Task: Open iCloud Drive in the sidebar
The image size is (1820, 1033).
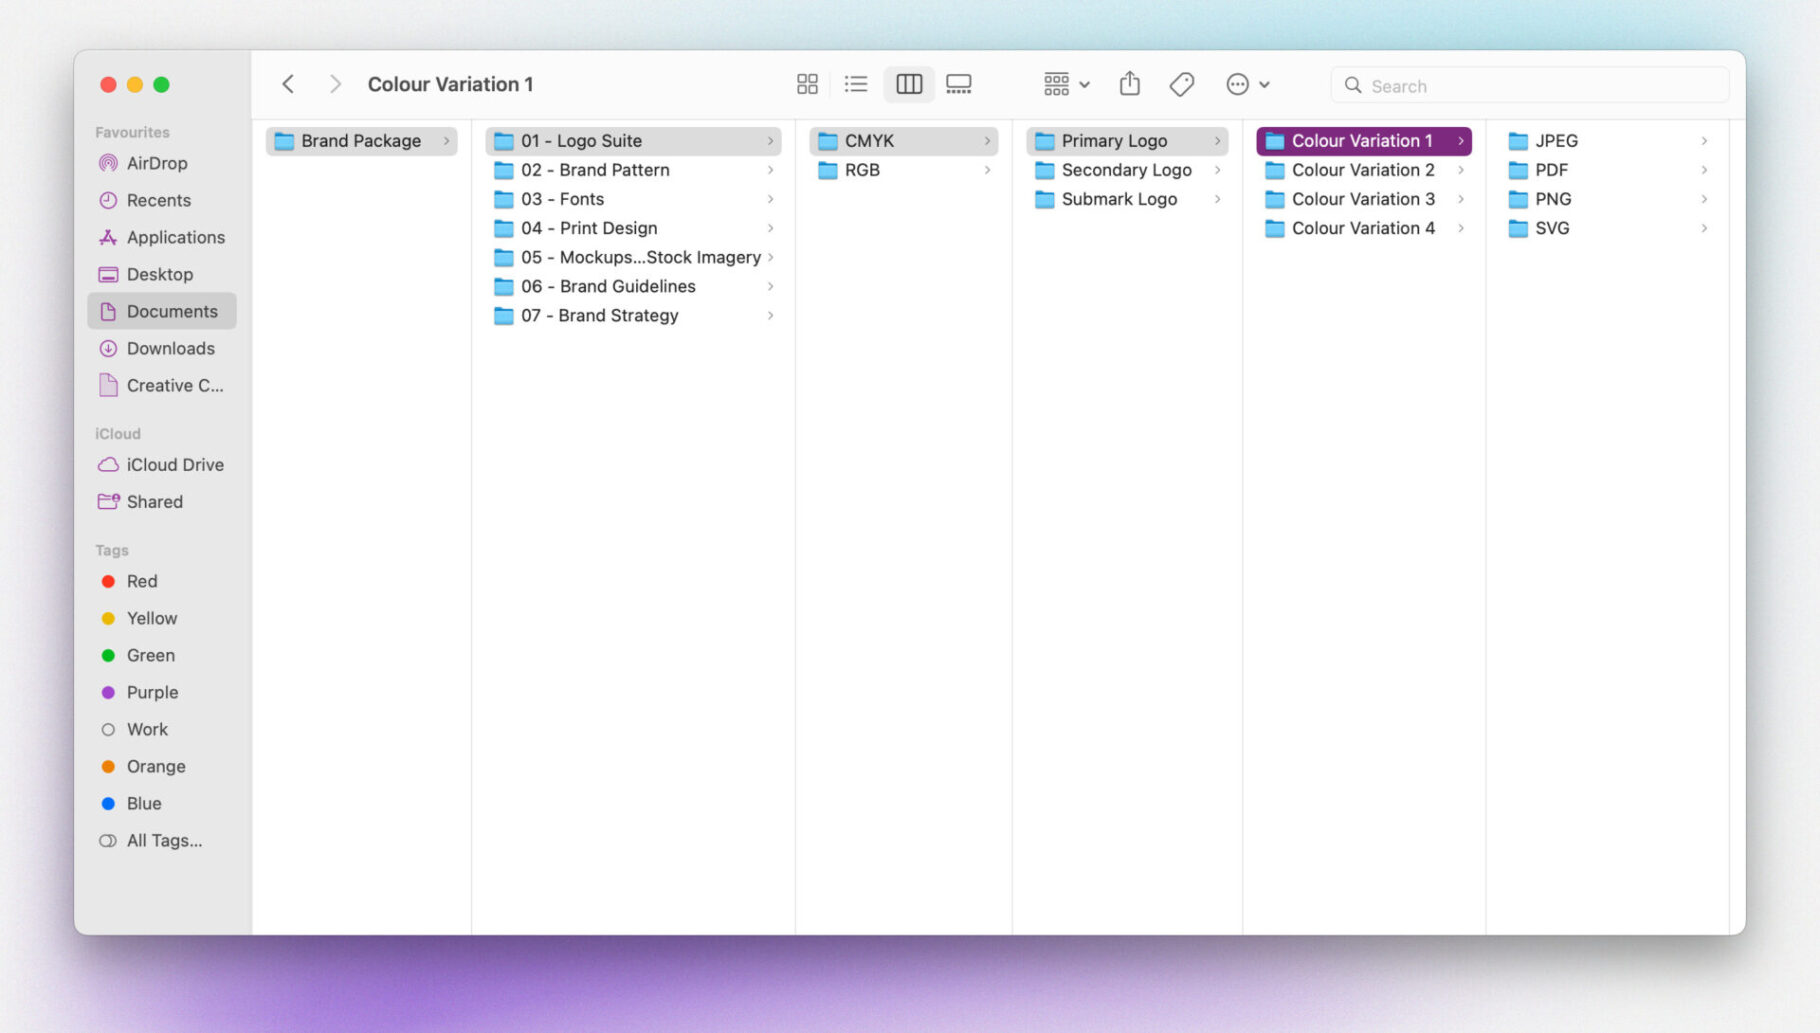Action: click(162, 465)
